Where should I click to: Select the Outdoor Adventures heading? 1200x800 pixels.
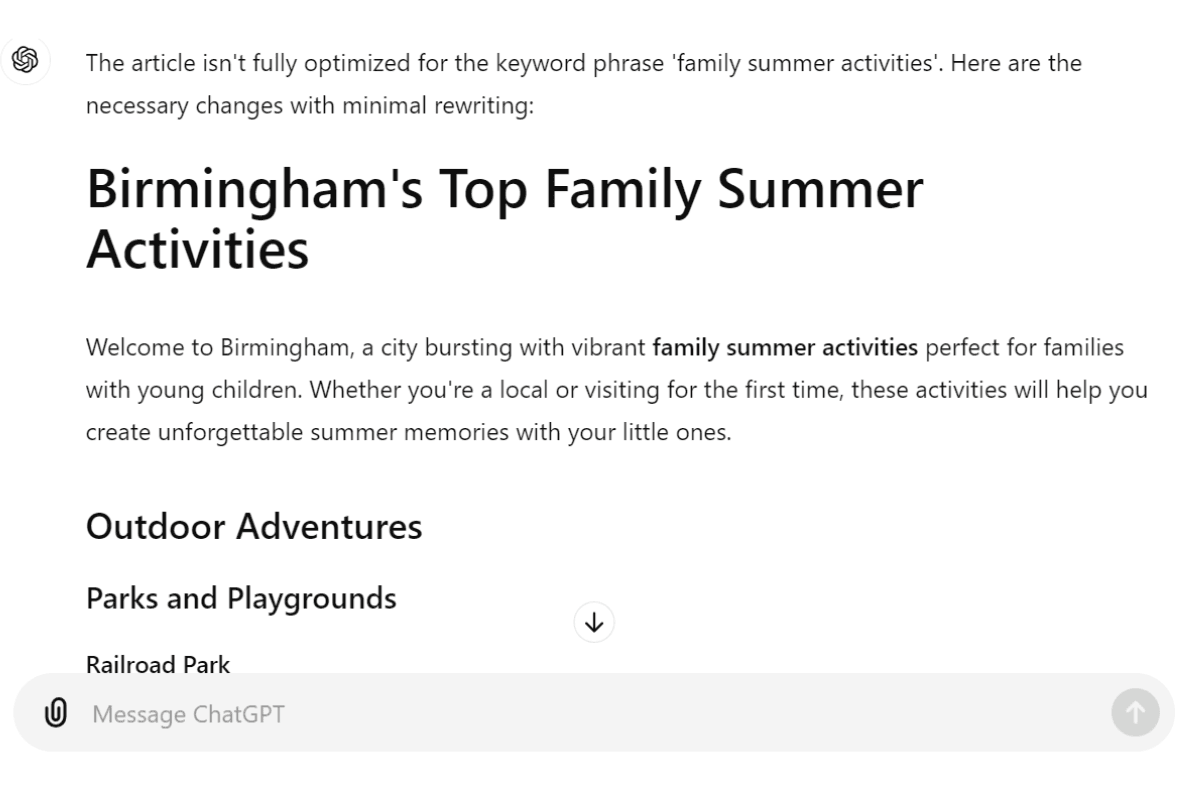click(x=254, y=526)
